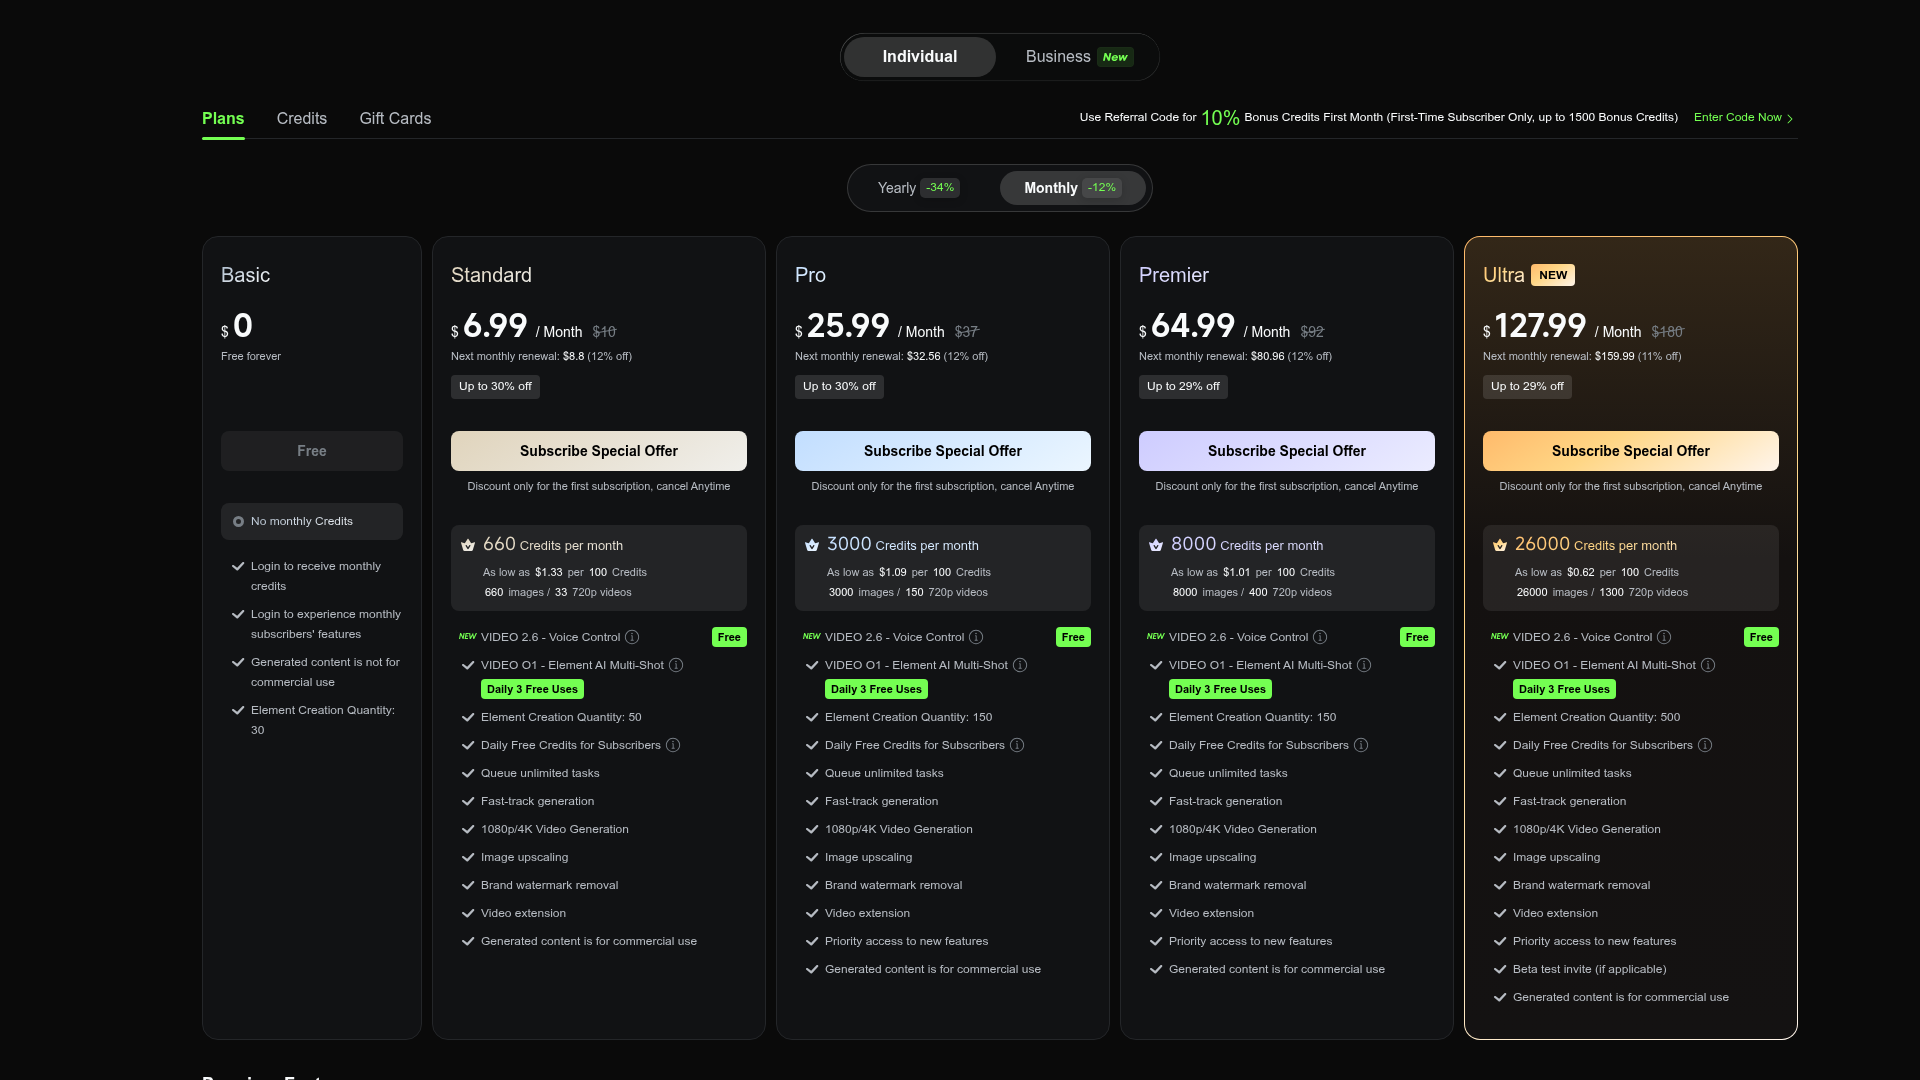The image size is (1920, 1080).
Task: Click the No monthly Credits radio indicator
Action: (238, 522)
